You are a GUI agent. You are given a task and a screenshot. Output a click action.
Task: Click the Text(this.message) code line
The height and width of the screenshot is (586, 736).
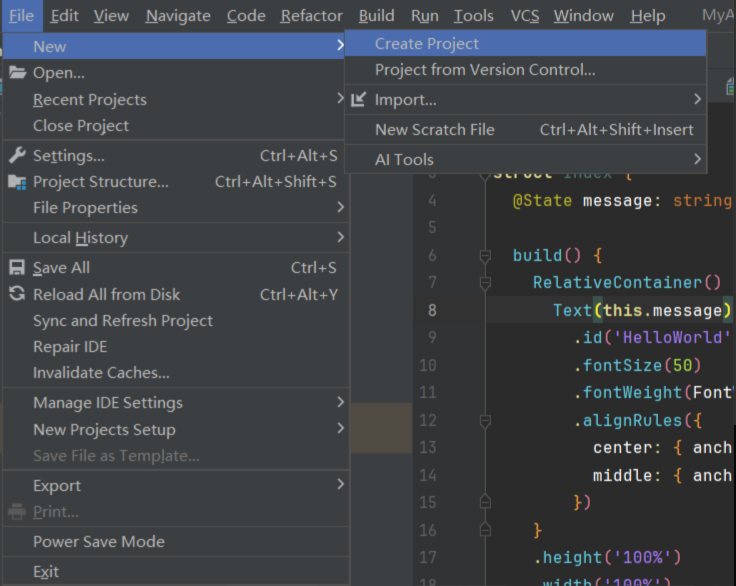point(642,310)
